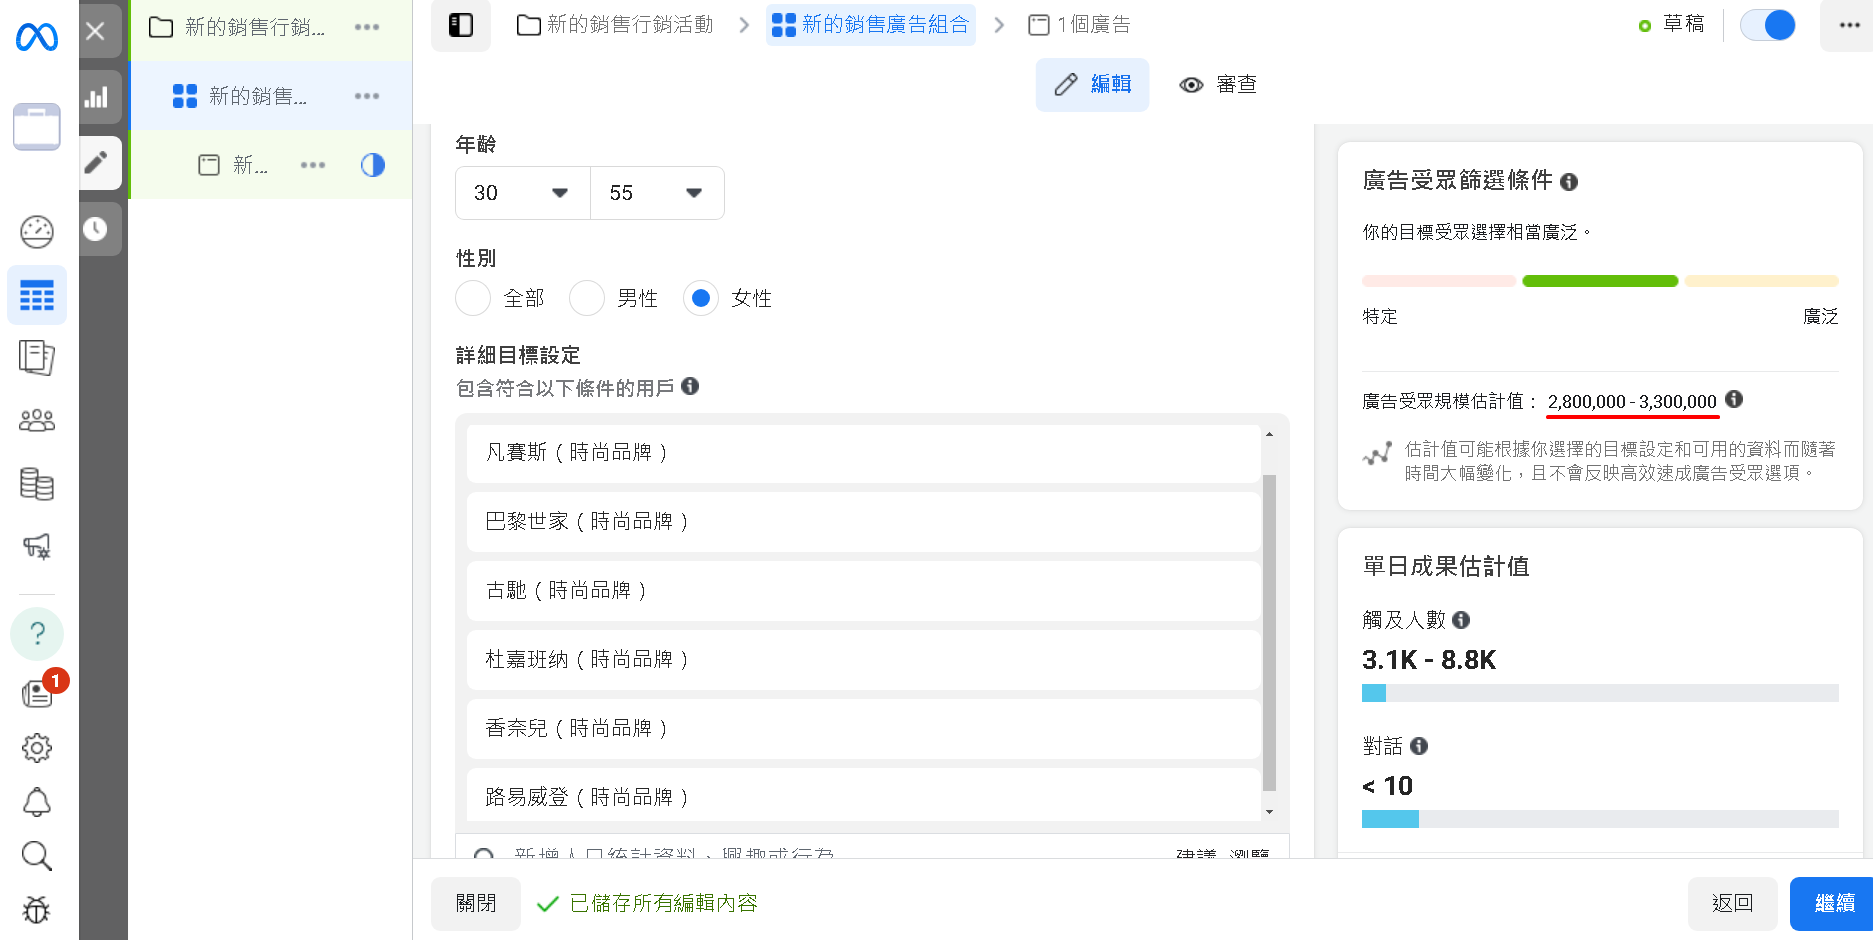Open the ads reporting pages icon
The height and width of the screenshot is (940, 1873).
pyautogui.click(x=37, y=357)
